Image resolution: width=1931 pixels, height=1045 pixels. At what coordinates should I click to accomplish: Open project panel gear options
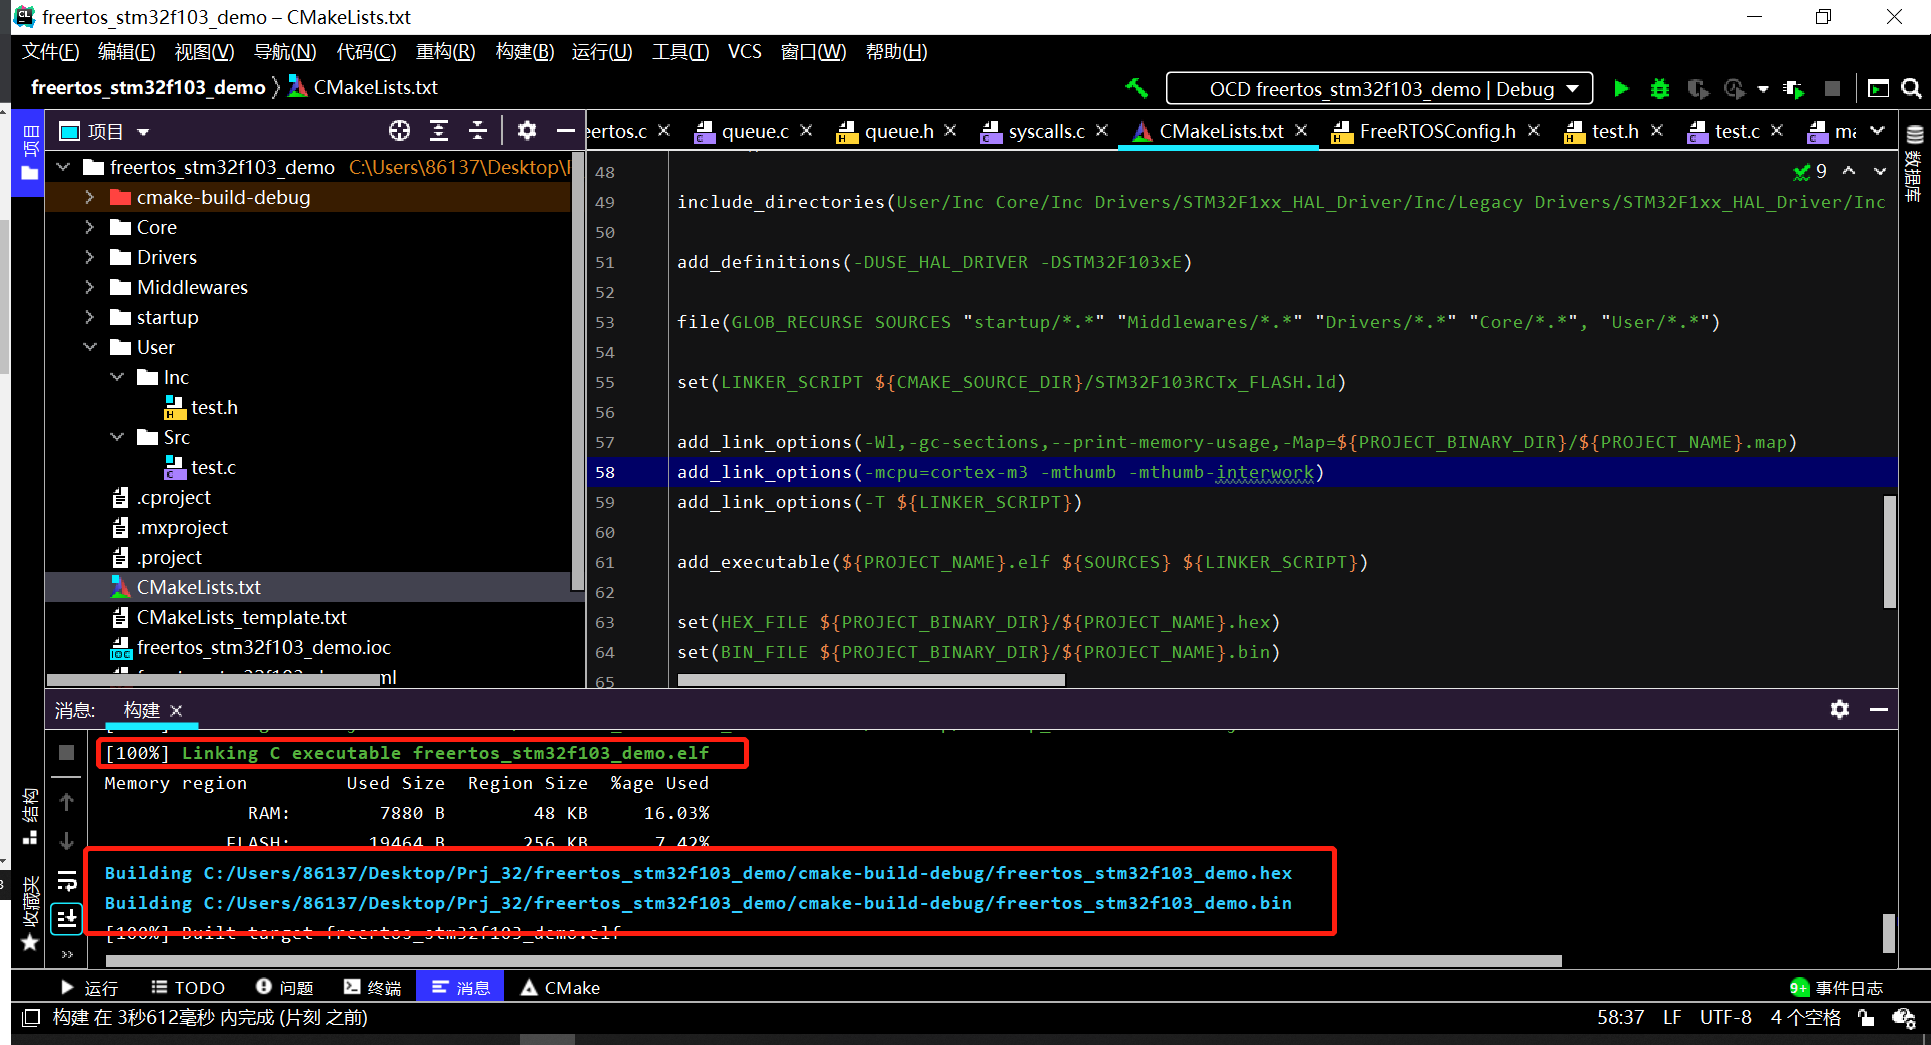[527, 131]
